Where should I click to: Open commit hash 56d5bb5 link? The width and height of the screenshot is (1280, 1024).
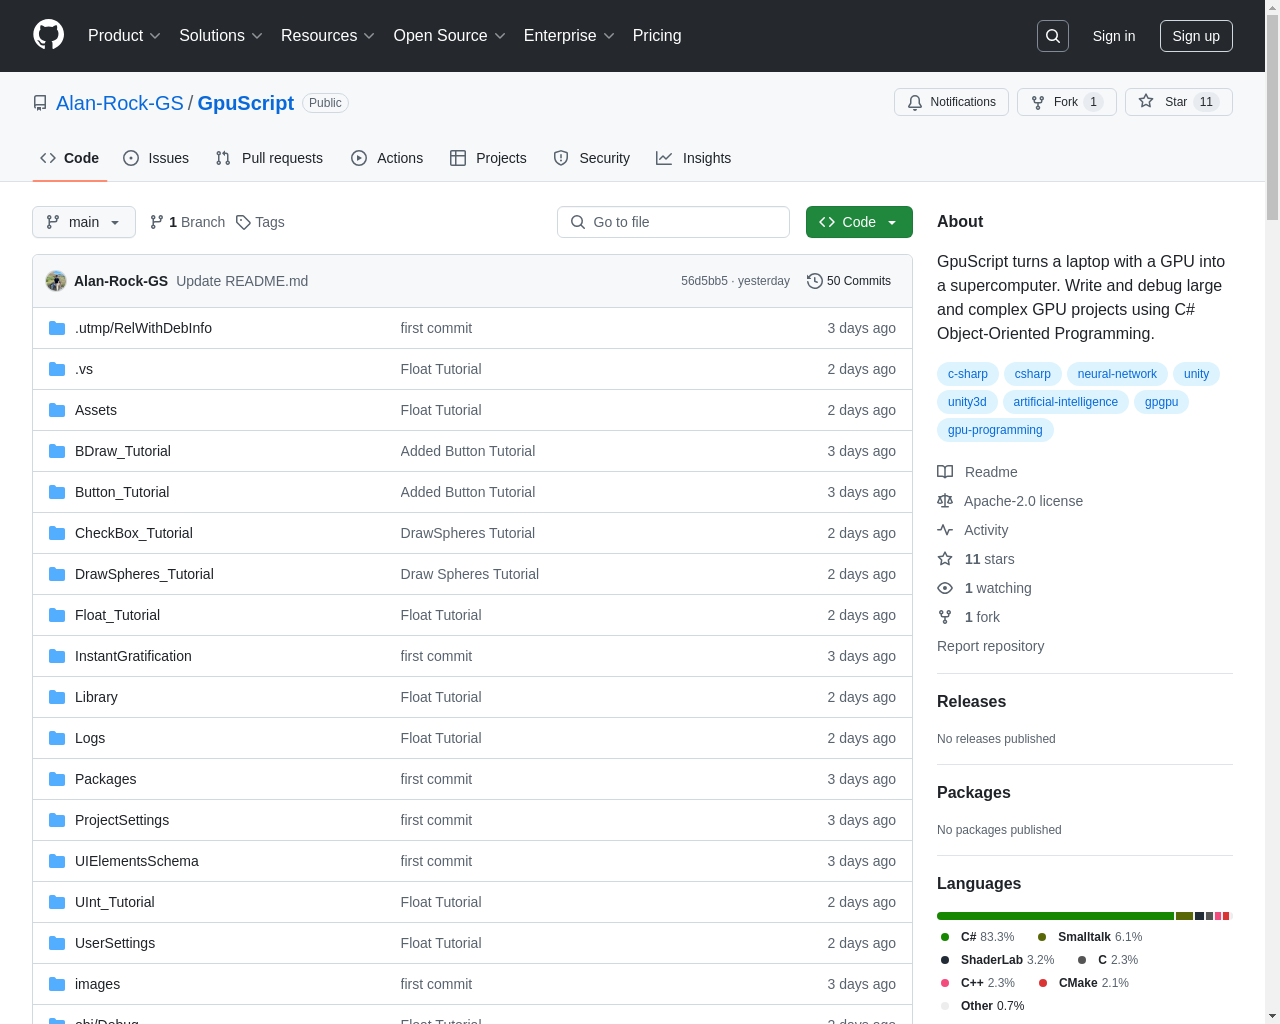[704, 281]
